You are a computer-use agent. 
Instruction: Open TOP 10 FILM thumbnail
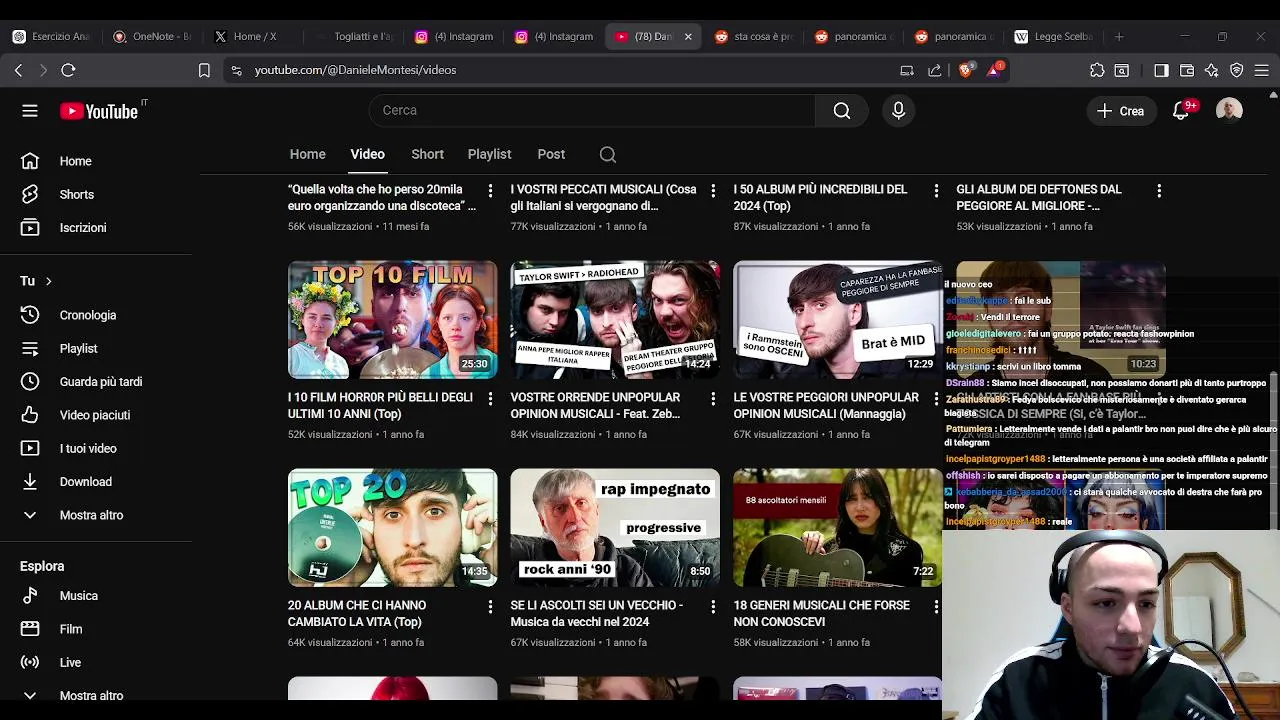tap(392, 320)
